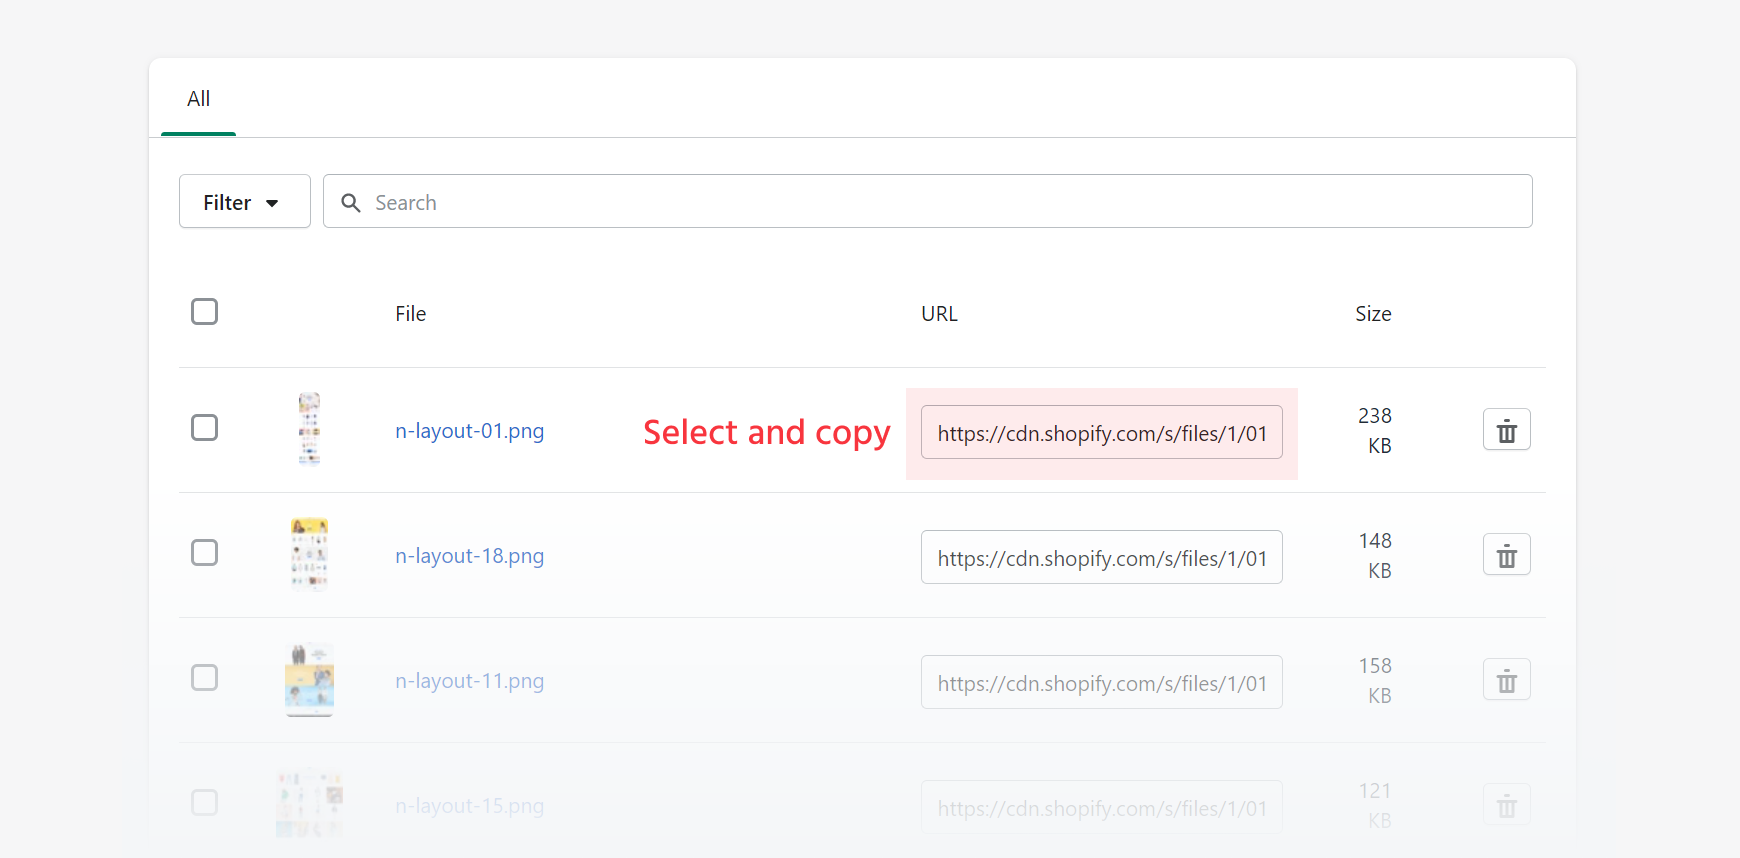Click trash icon for n-layout-18.png
The width and height of the screenshot is (1740, 858).
[x=1506, y=555]
